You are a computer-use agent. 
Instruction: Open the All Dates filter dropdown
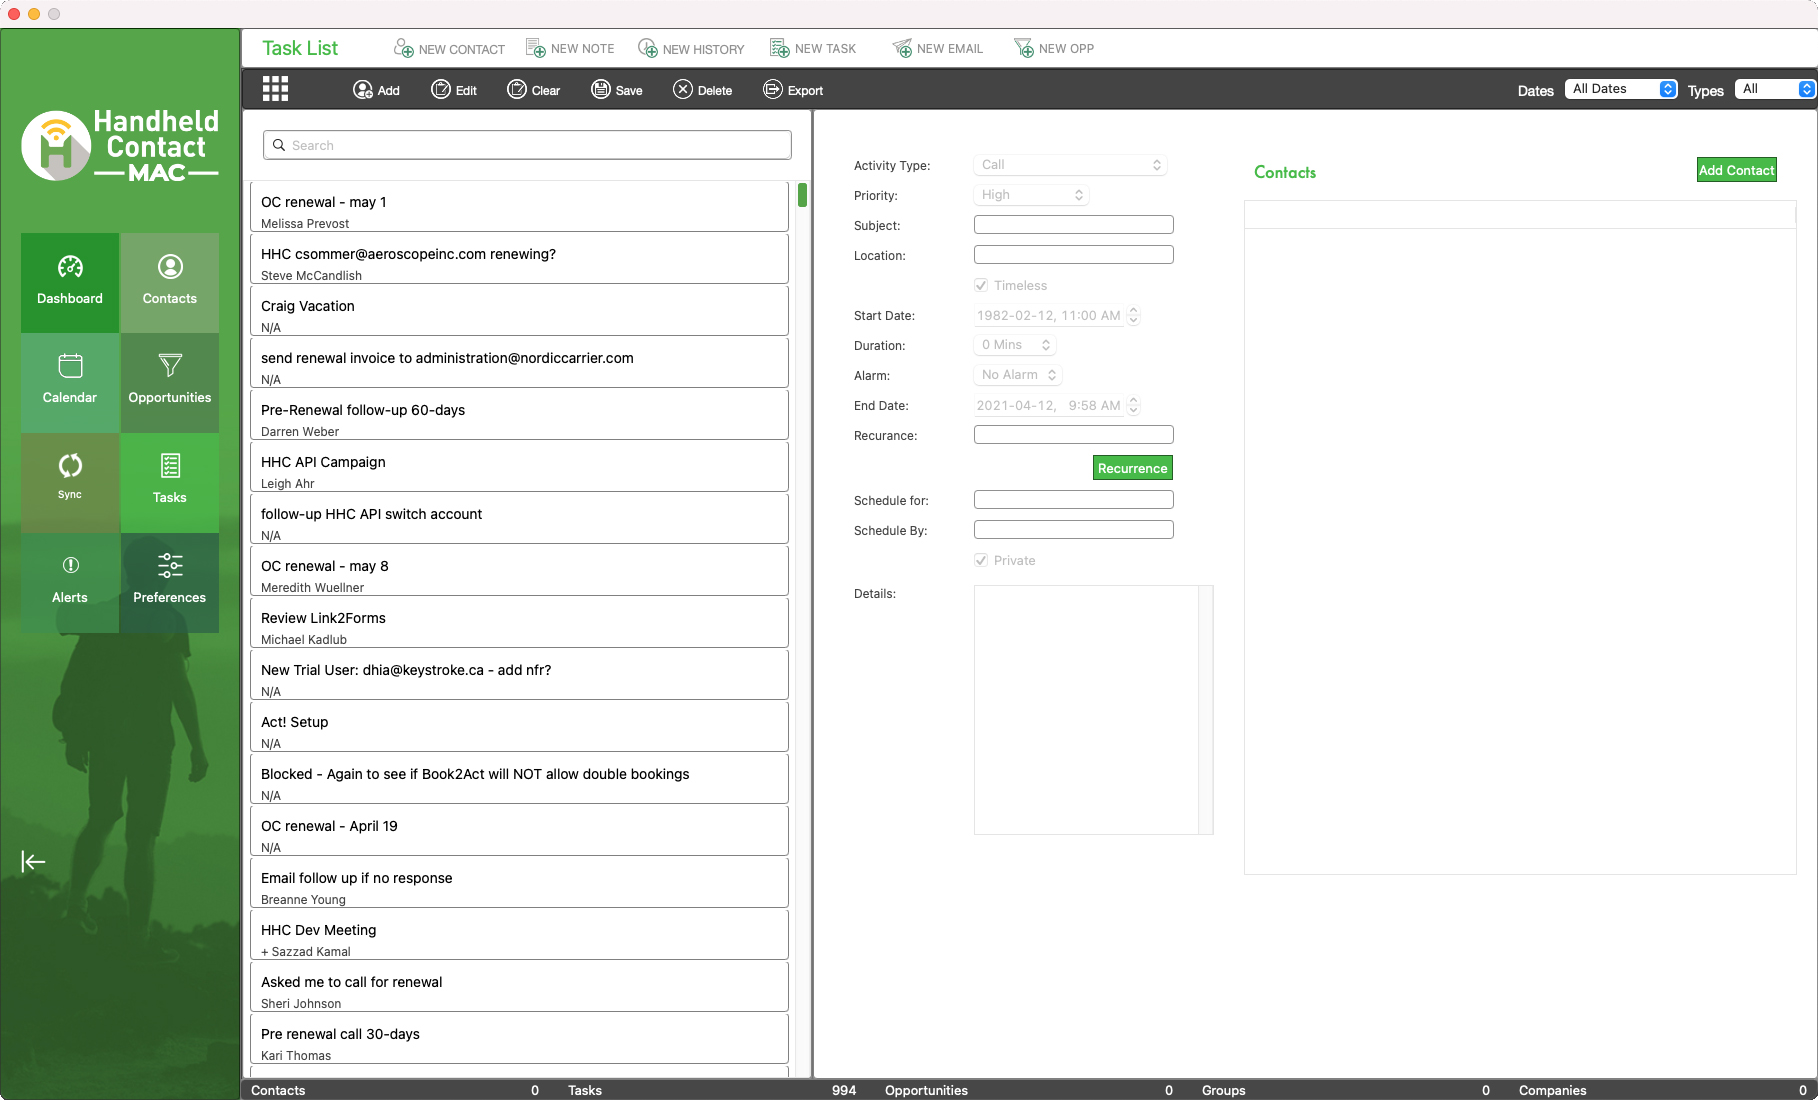1620,89
